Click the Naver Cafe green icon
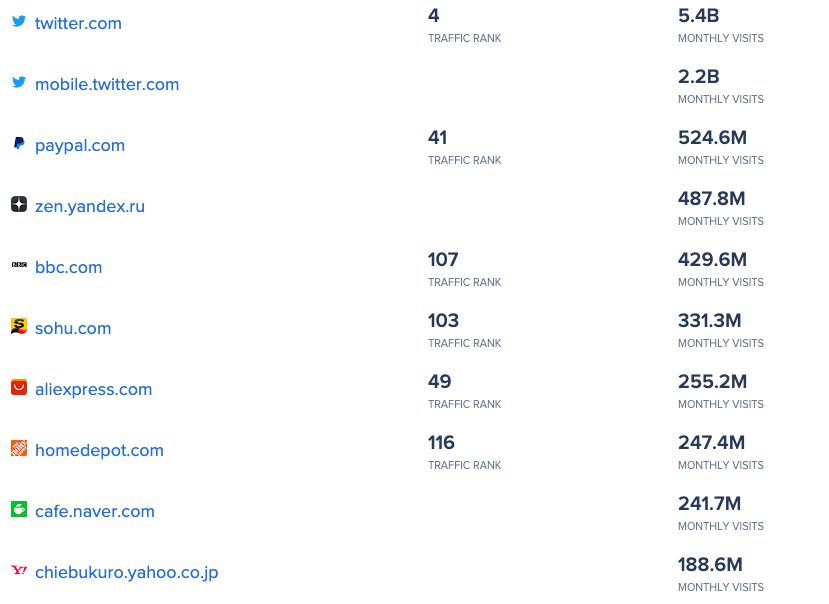Viewport: 829px width, 604px height. 18,509
